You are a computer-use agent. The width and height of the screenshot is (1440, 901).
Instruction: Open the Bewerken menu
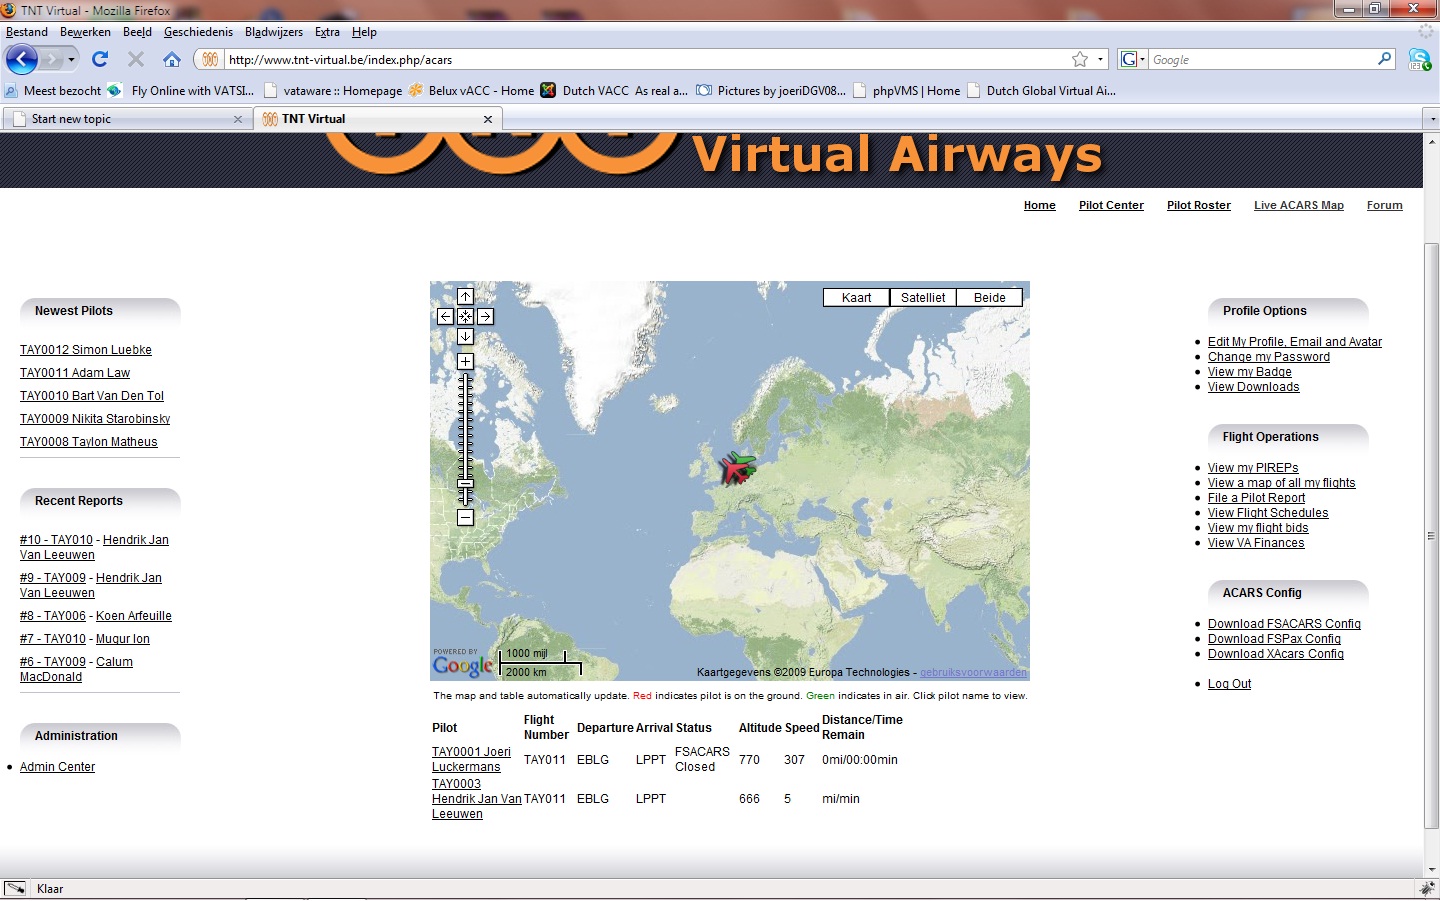pyautogui.click(x=85, y=32)
